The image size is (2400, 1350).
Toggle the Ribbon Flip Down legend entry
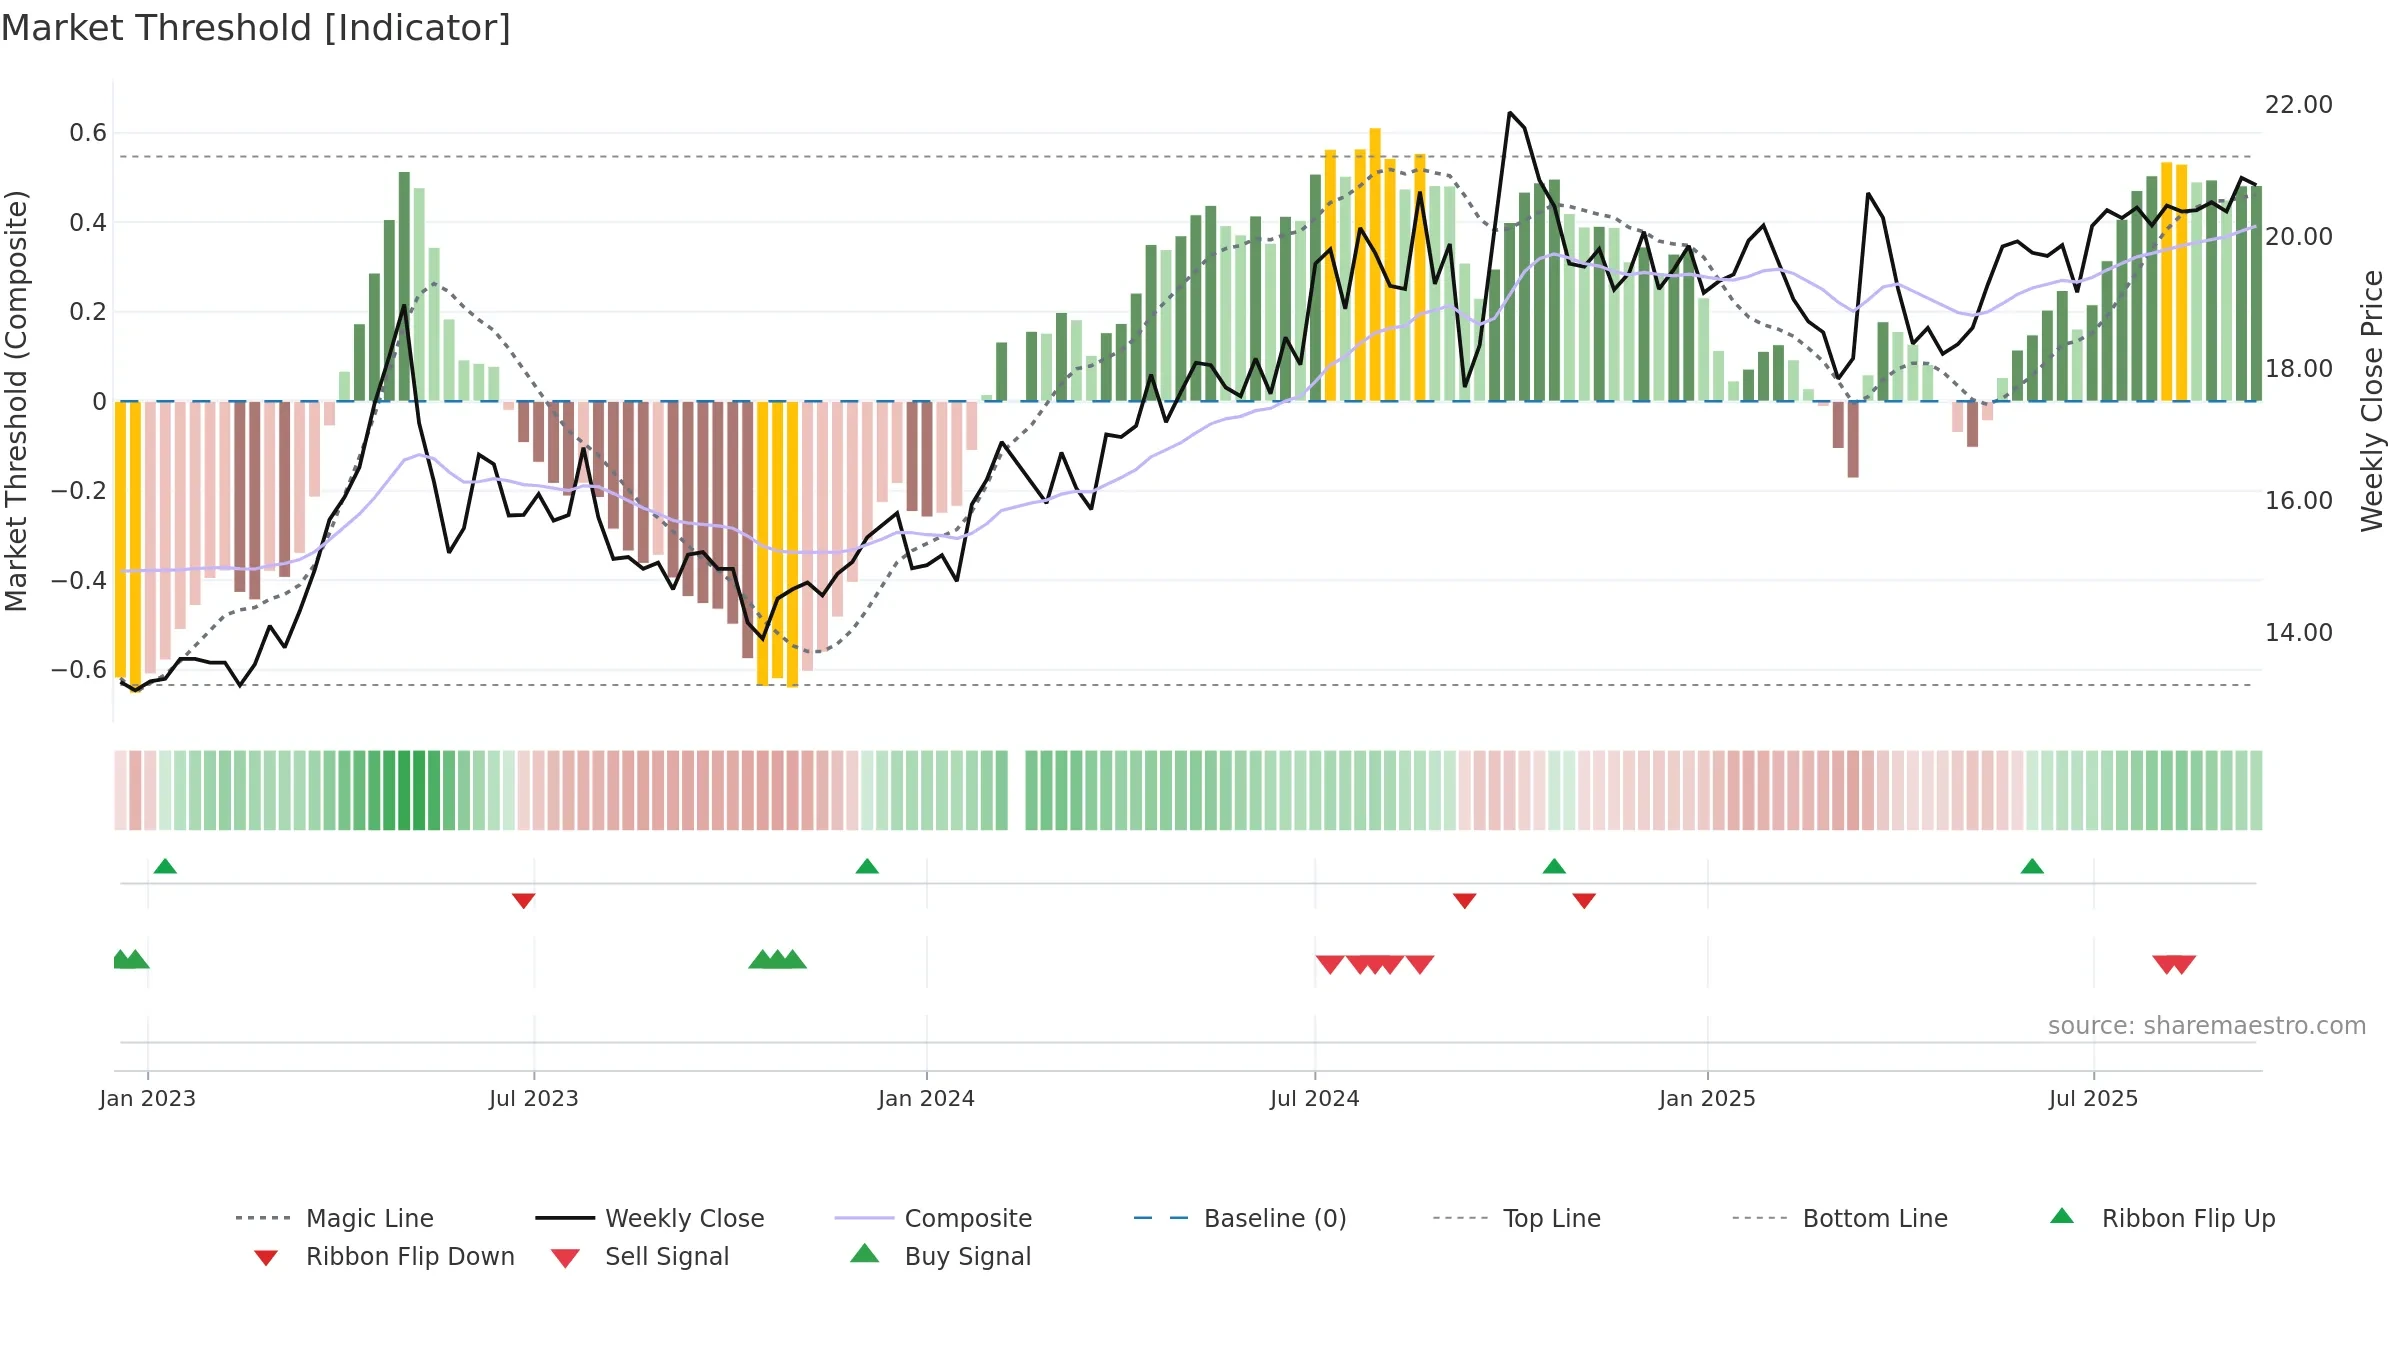[382, 1256]
